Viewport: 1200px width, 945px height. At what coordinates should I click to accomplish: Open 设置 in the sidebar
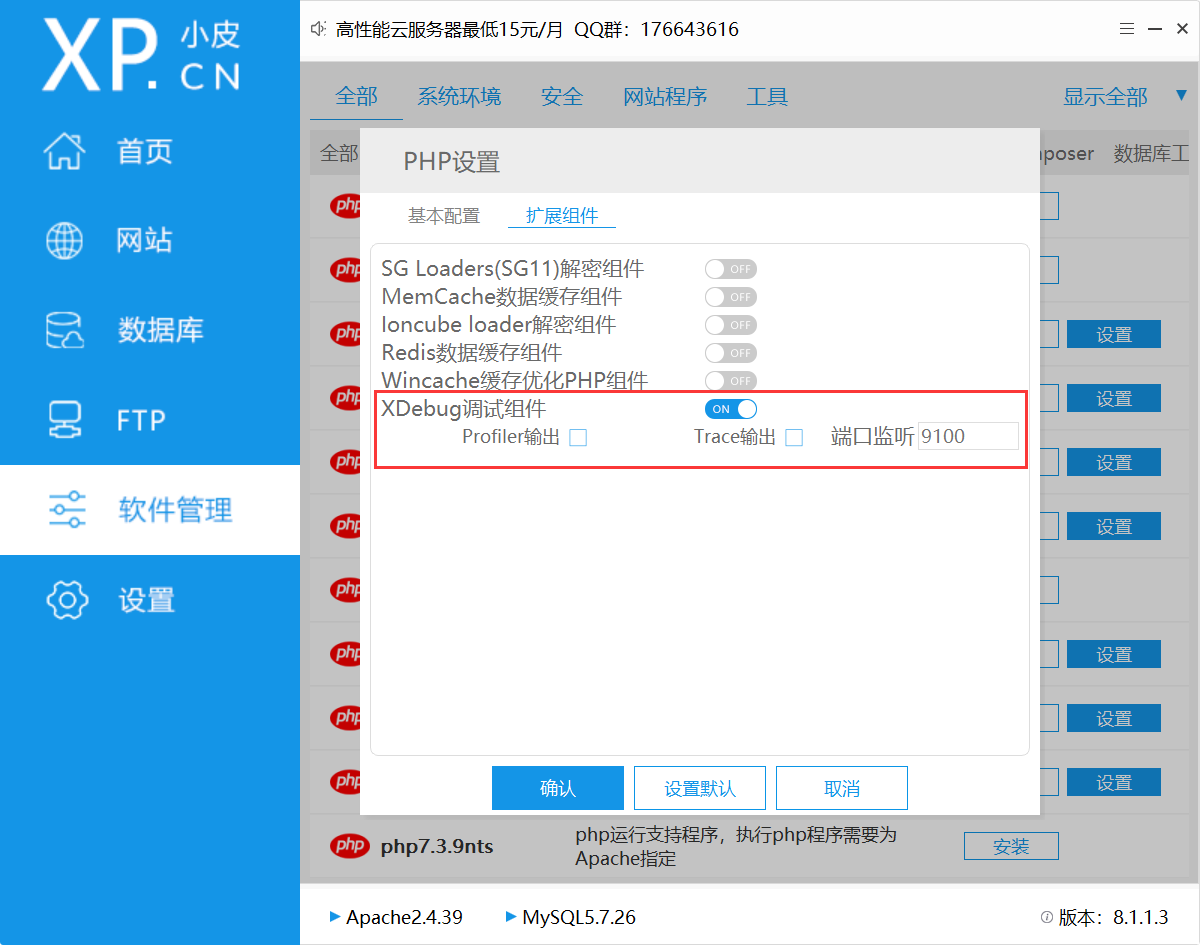click(x=150, y=600)
